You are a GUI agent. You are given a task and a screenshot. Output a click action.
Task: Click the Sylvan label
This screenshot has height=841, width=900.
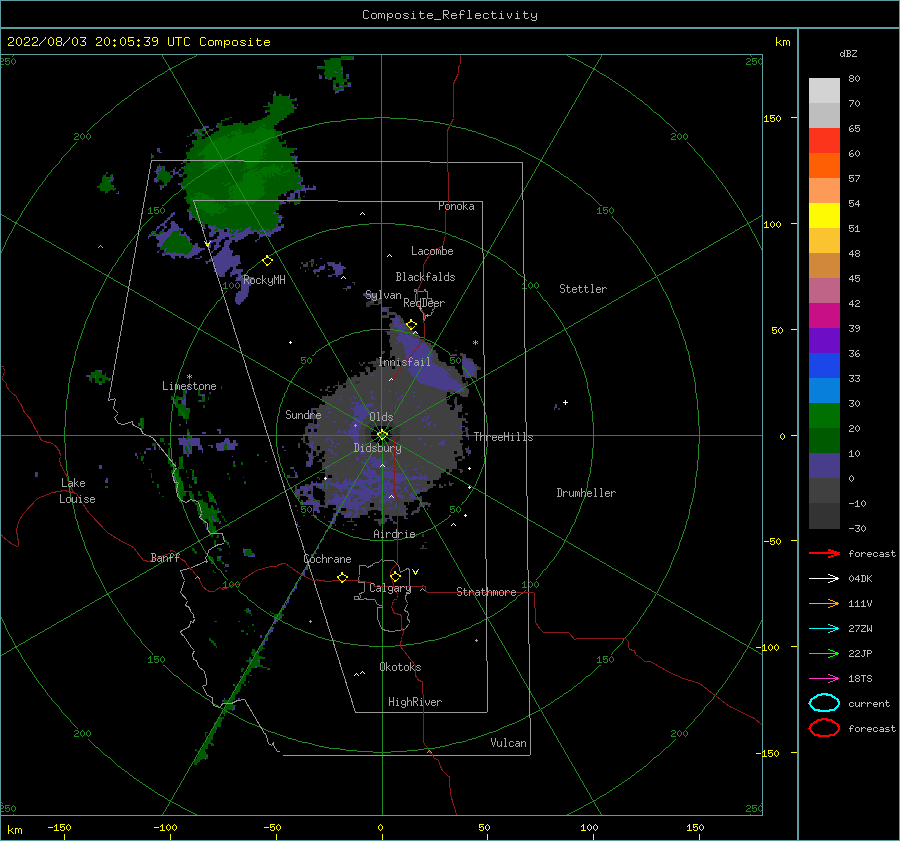(383, 295)
